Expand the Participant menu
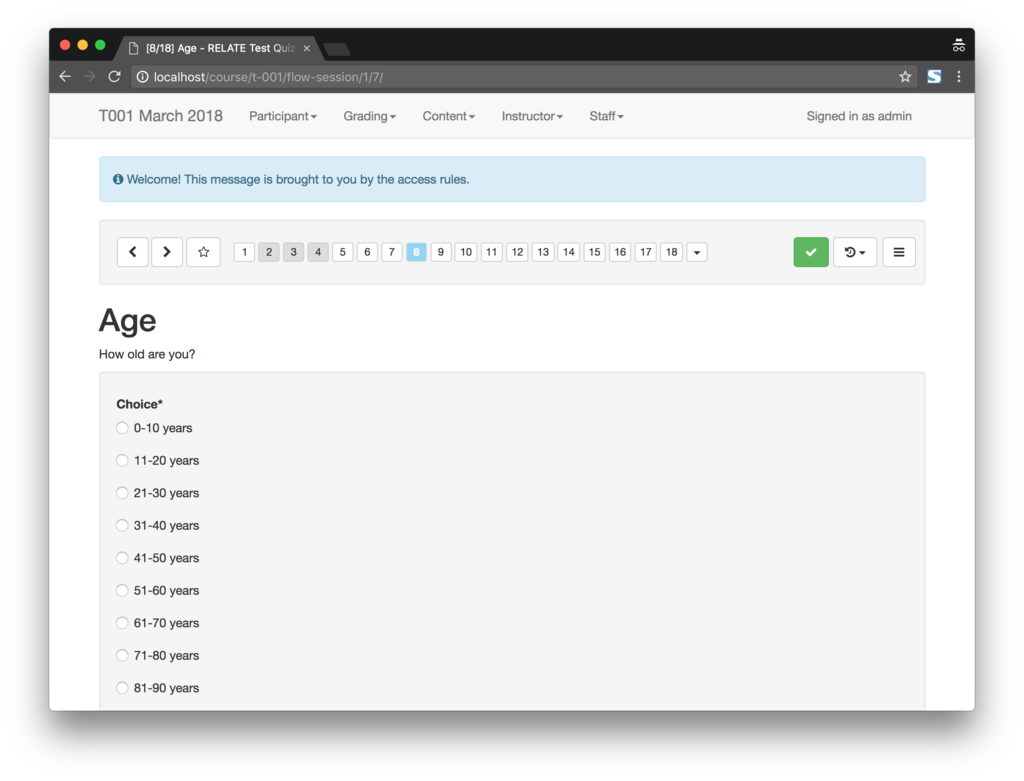The height and width of the screenshot is (781, 1024). pyautogui.click(x=283, y=116)
